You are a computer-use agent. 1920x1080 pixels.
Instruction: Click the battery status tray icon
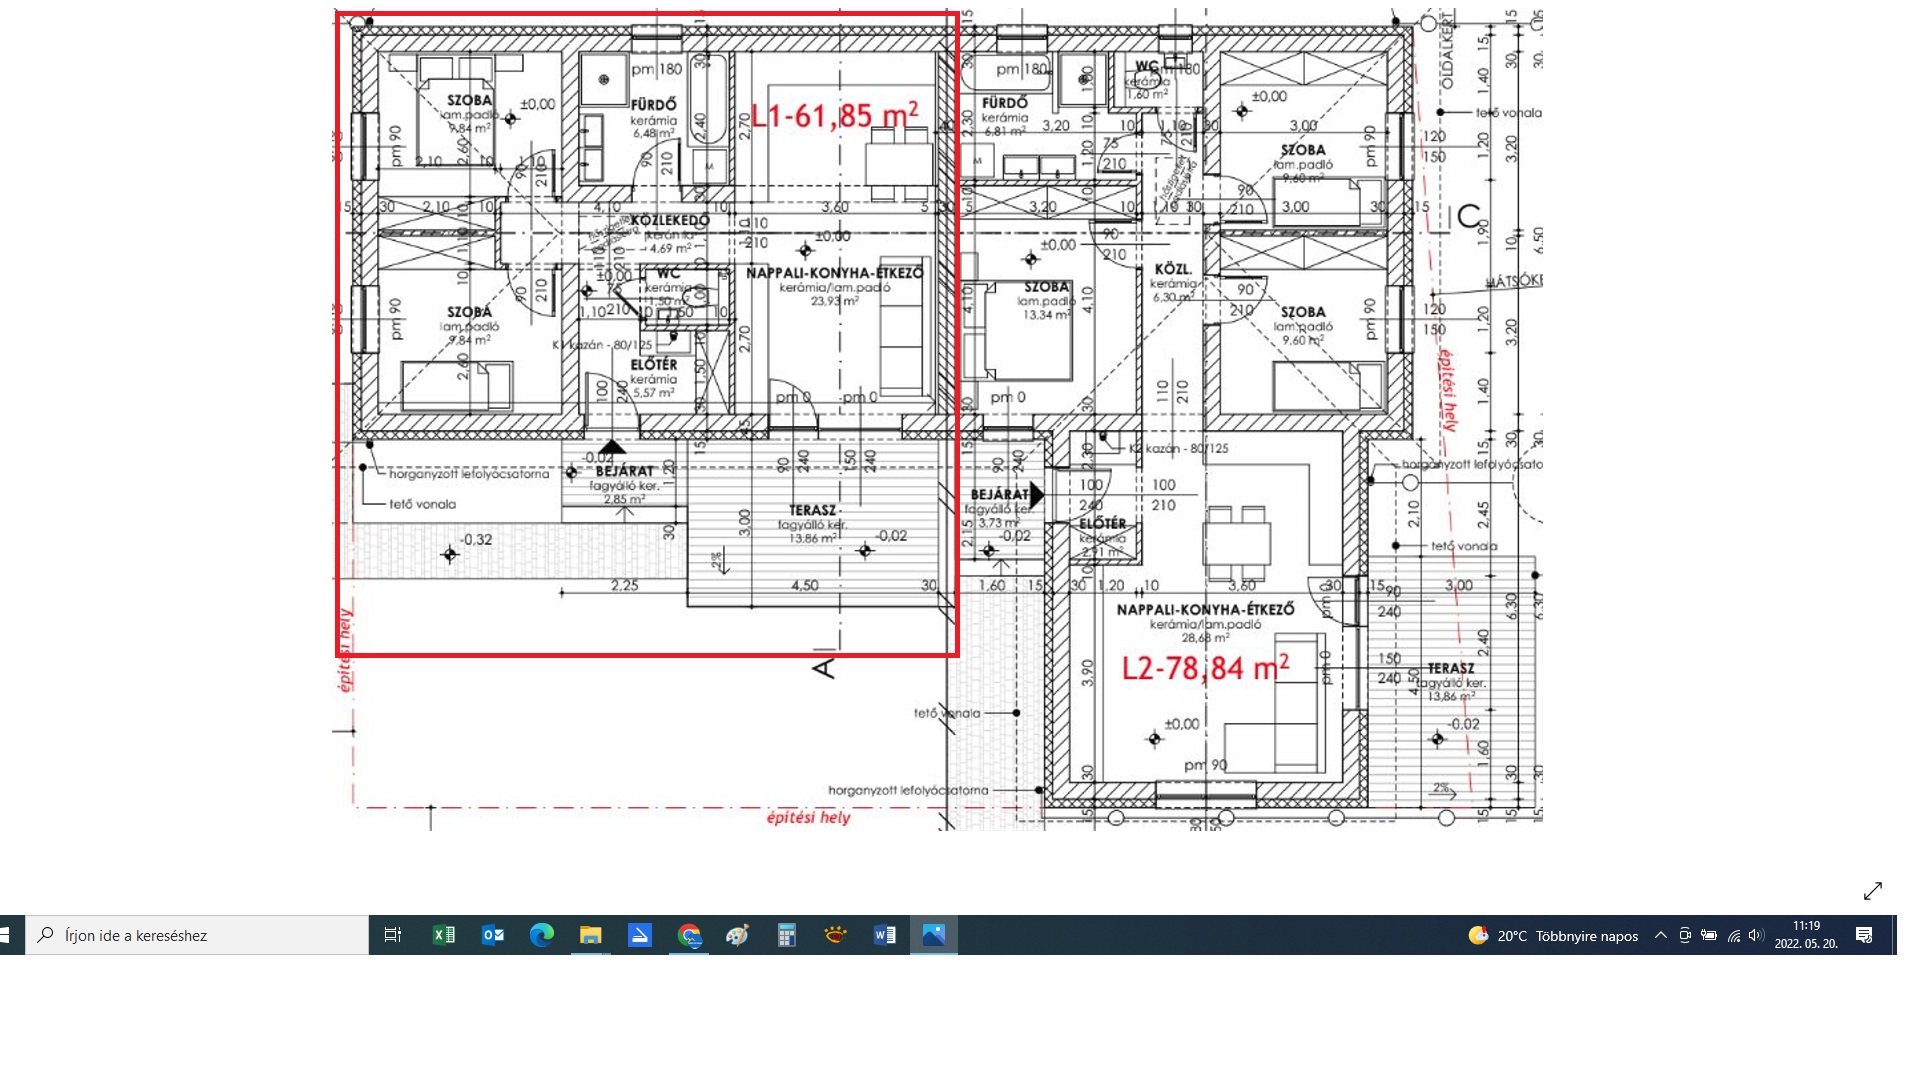click(1709, 935)
